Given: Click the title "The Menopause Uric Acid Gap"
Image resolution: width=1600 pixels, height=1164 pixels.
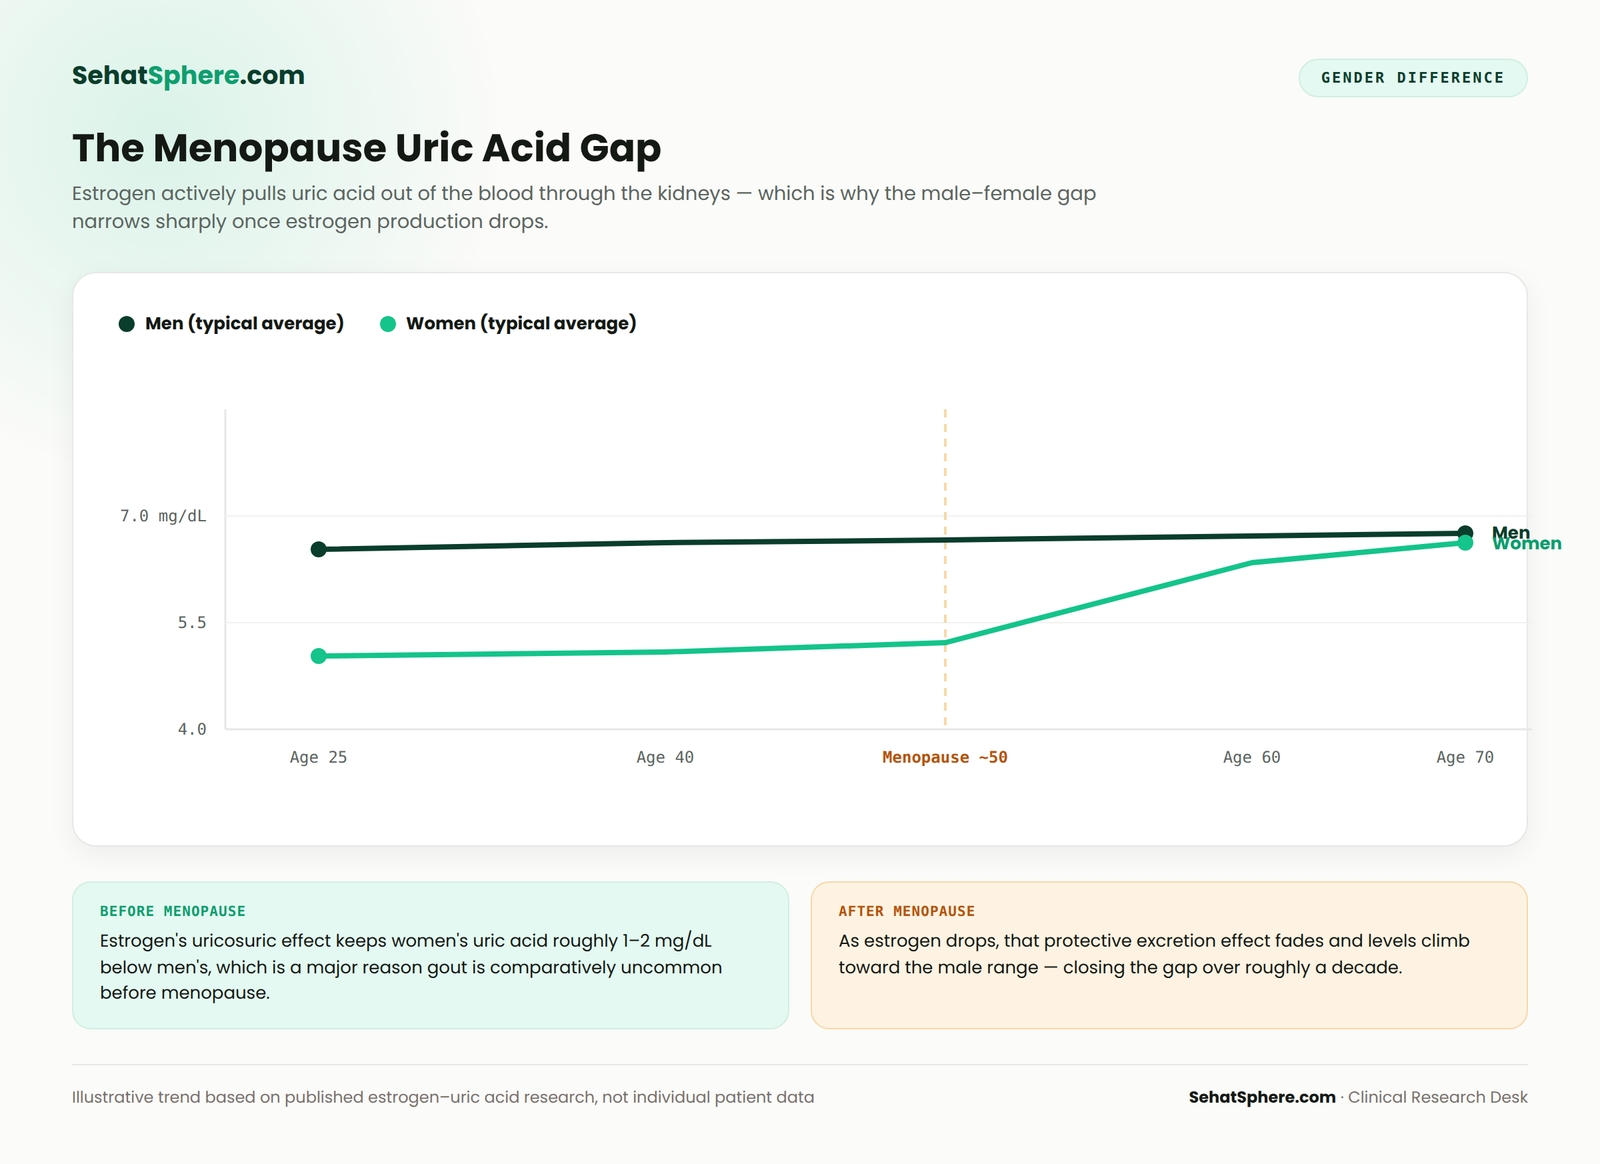Looking at the screenshot, I should [x=366, y=148].
